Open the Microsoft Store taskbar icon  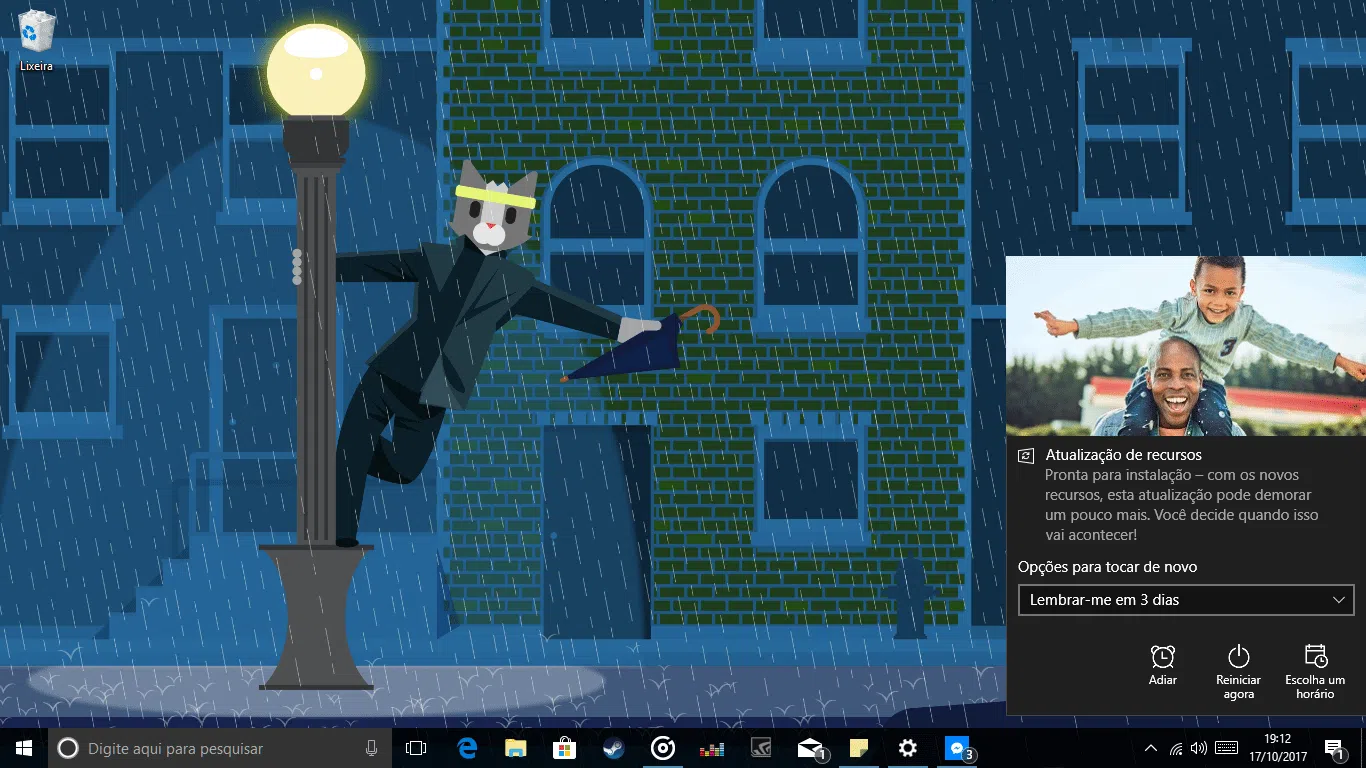coord(565,748)
